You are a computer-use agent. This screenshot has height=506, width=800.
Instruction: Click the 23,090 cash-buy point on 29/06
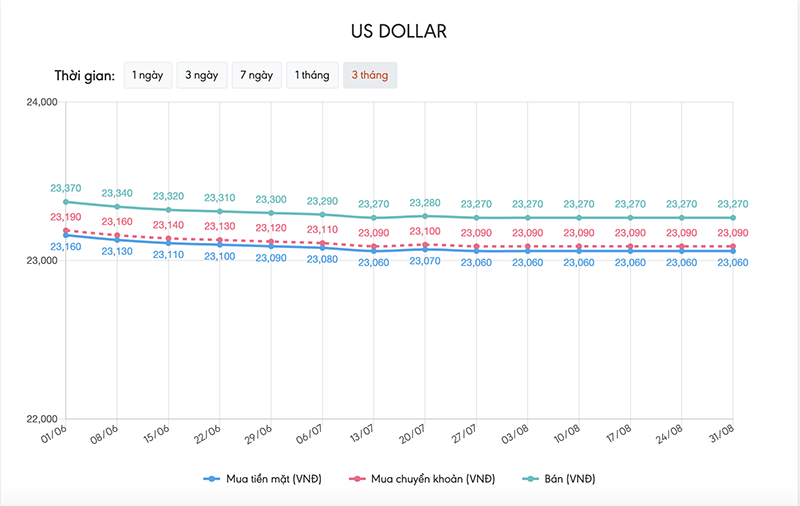(271, 246)
